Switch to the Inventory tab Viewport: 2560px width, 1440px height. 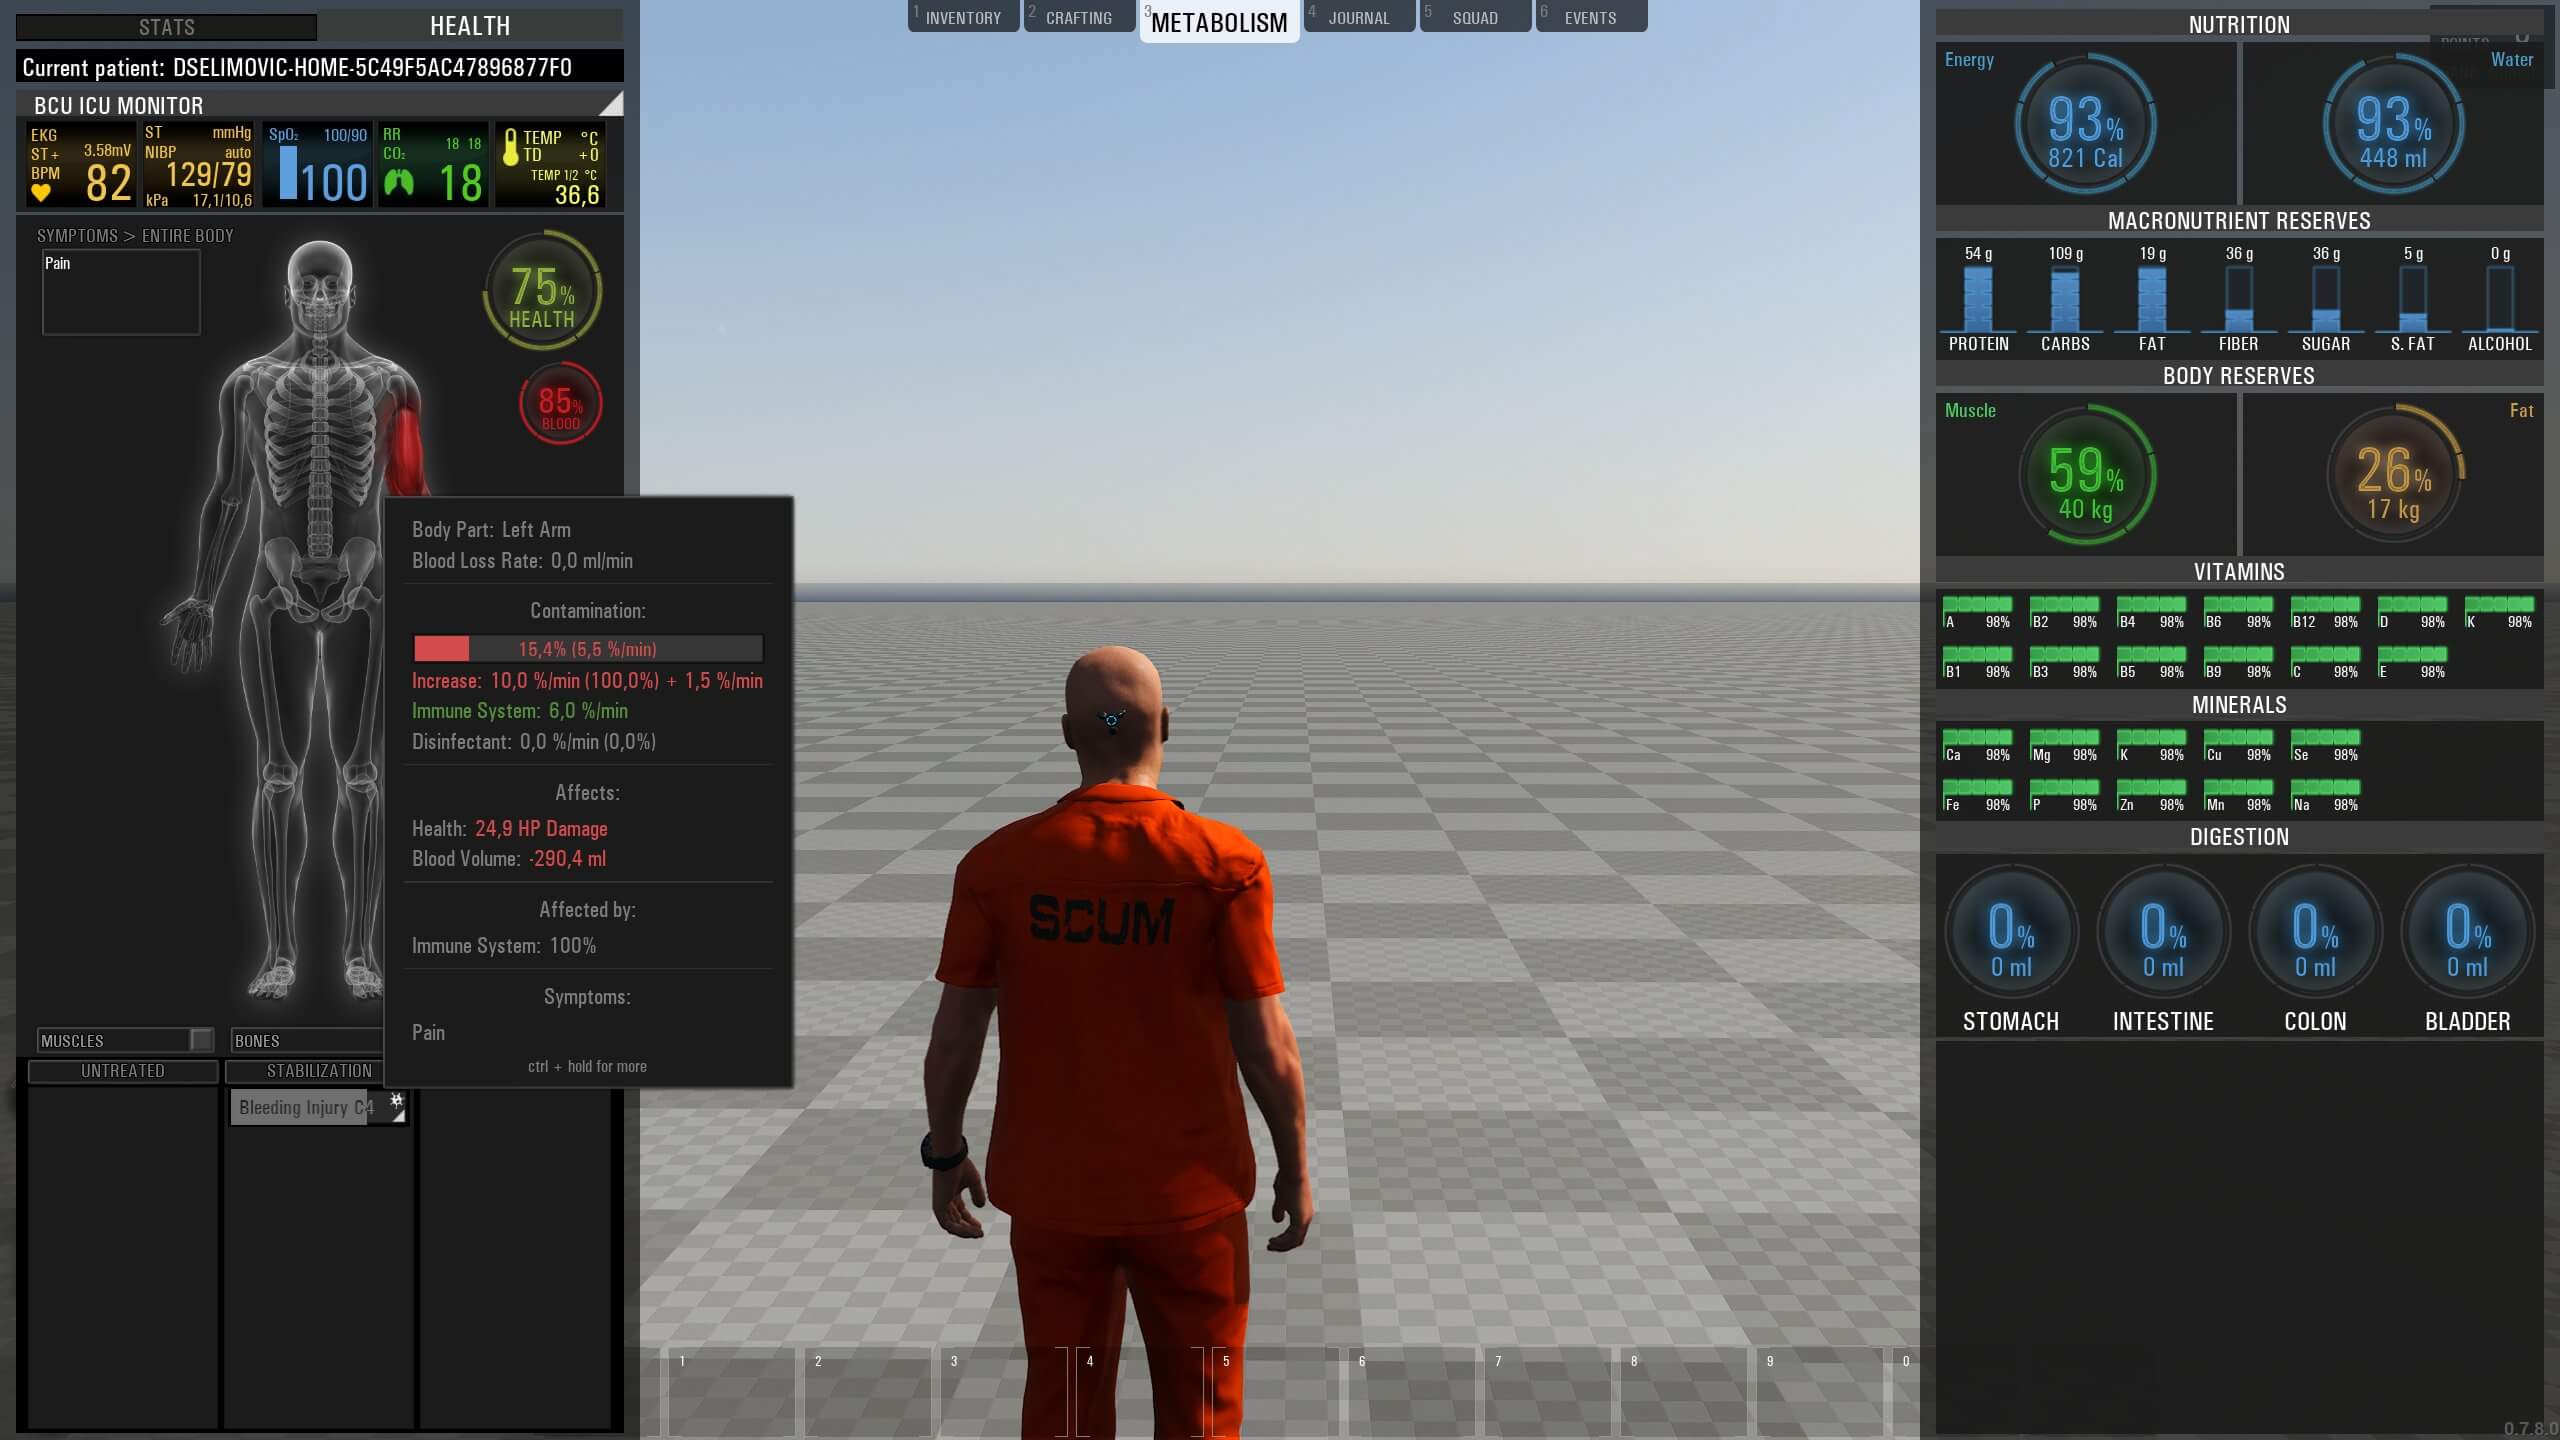click(x=962, y=18)
